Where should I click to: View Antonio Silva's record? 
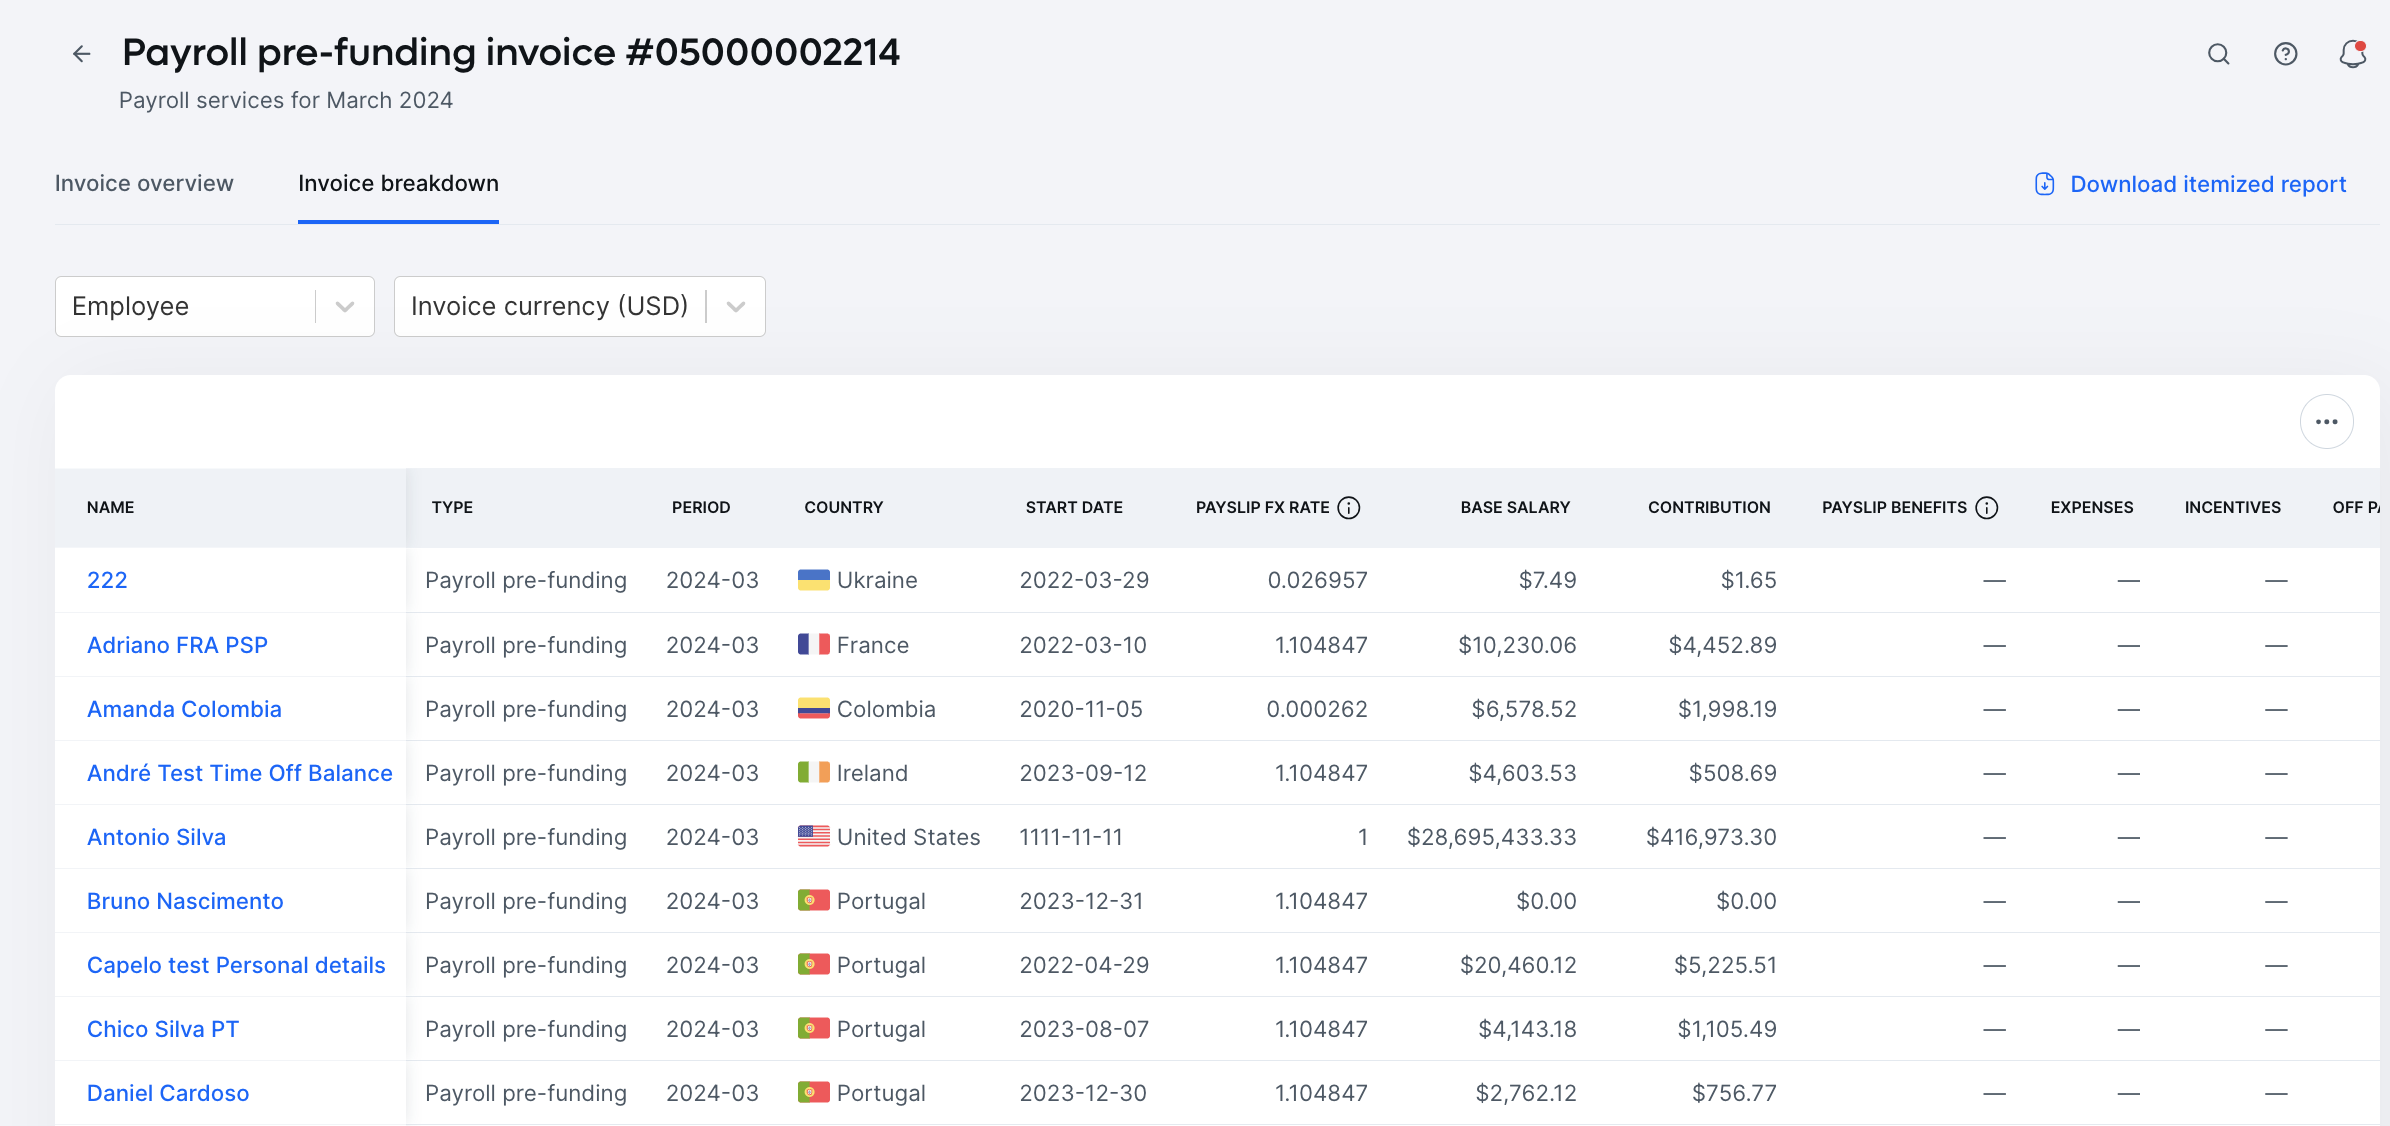156,837
